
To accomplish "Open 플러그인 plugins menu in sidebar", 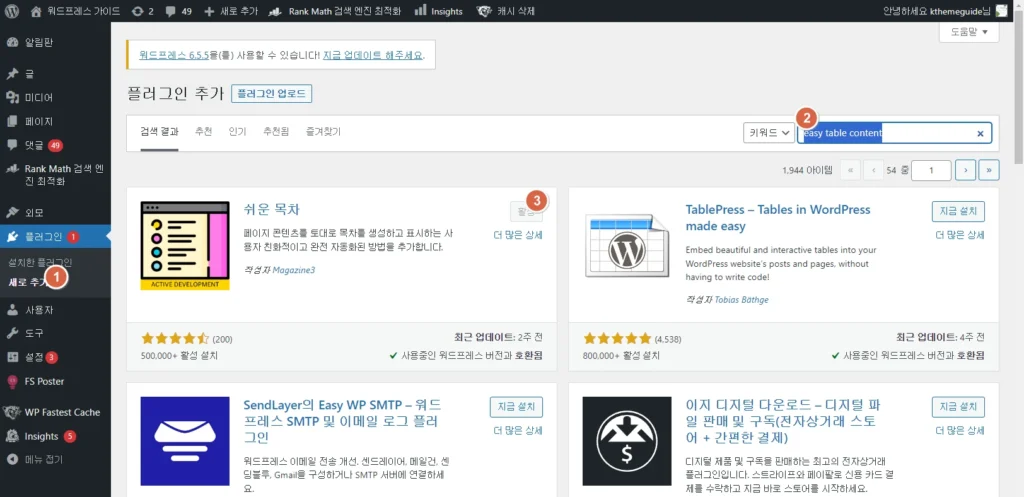I will (56, 236).
